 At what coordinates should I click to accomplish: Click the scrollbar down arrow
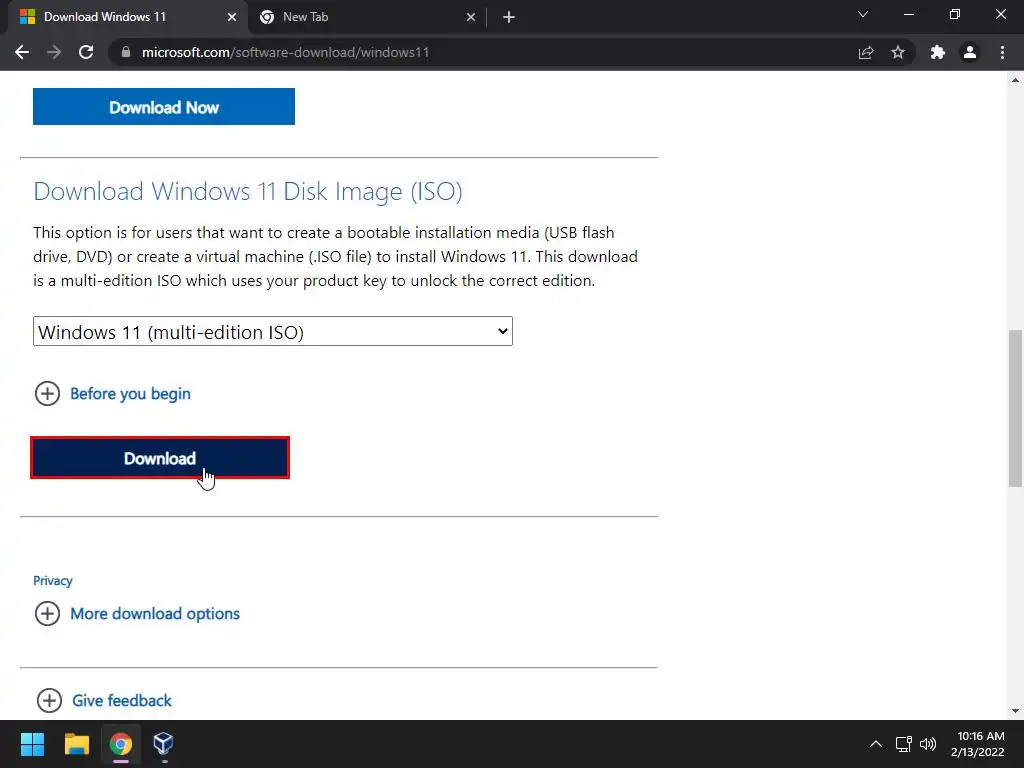pyautogui.click(x=1015, y=711)
